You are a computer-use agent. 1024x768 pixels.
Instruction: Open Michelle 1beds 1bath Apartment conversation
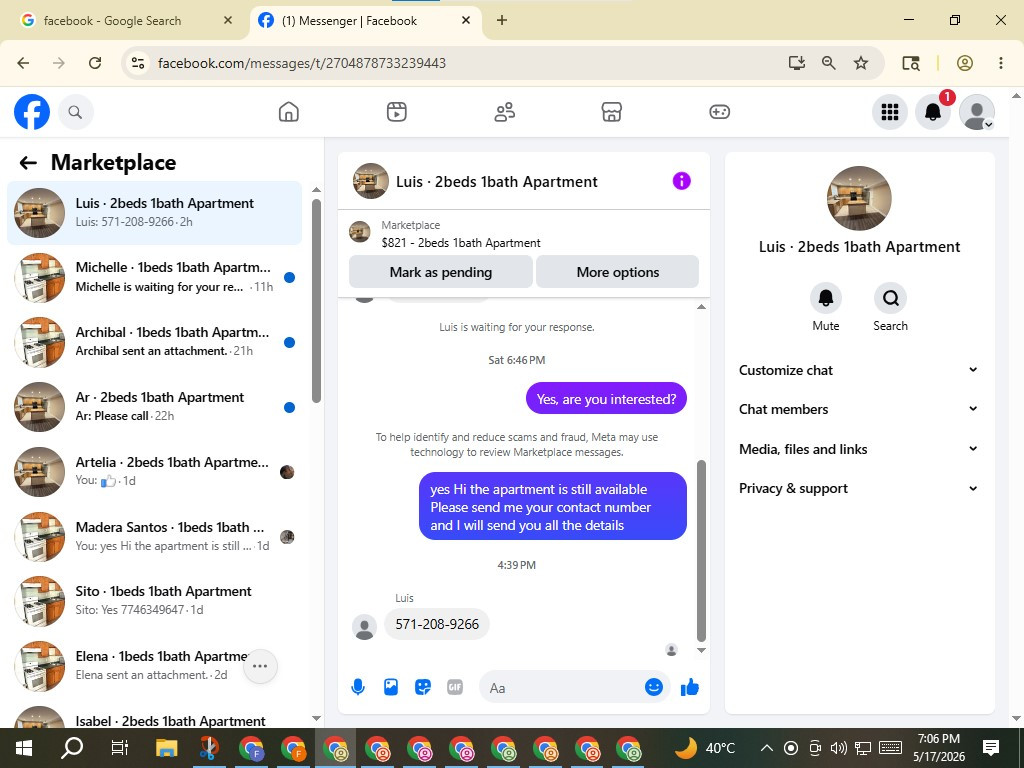pyautogui.click(x=155, y=278)
